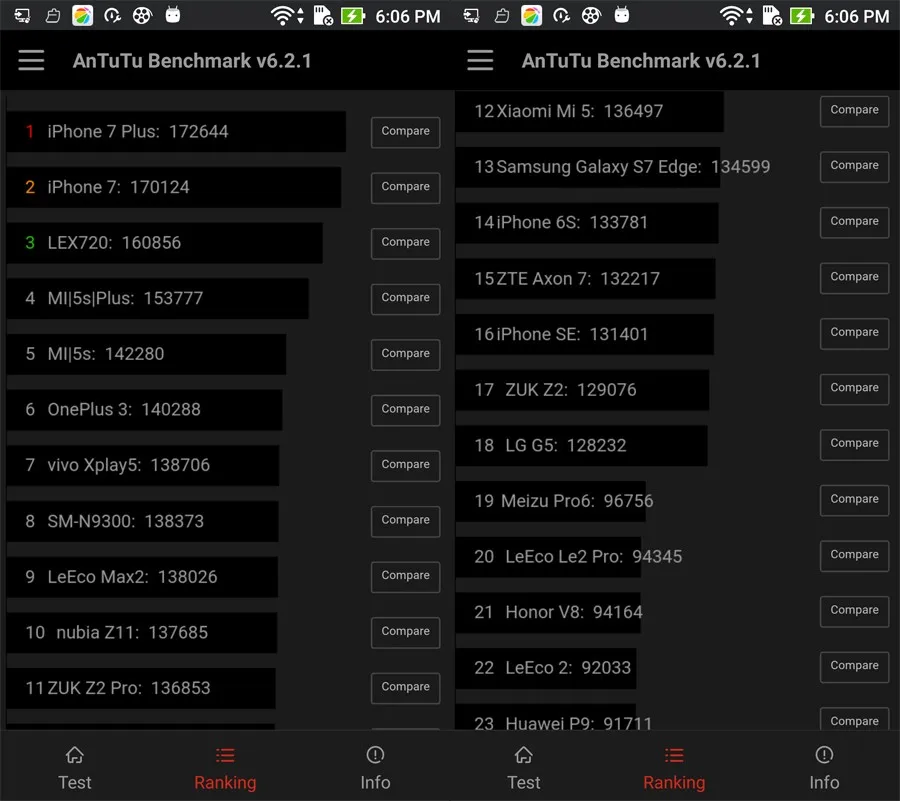
Task: Tap Ranking tab in right screen
Action: [674, 769]
